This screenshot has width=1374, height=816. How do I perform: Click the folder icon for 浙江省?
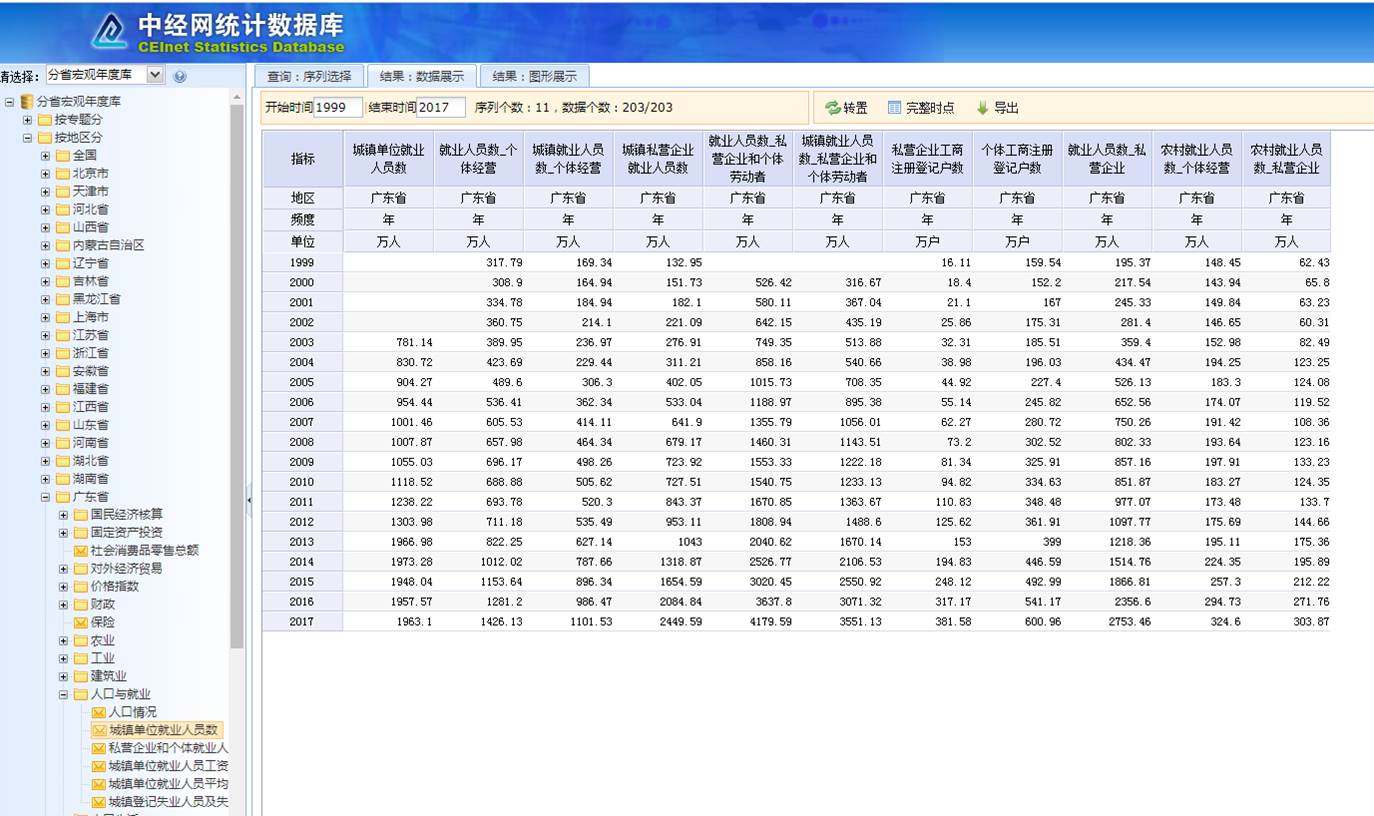pos(62,354)
